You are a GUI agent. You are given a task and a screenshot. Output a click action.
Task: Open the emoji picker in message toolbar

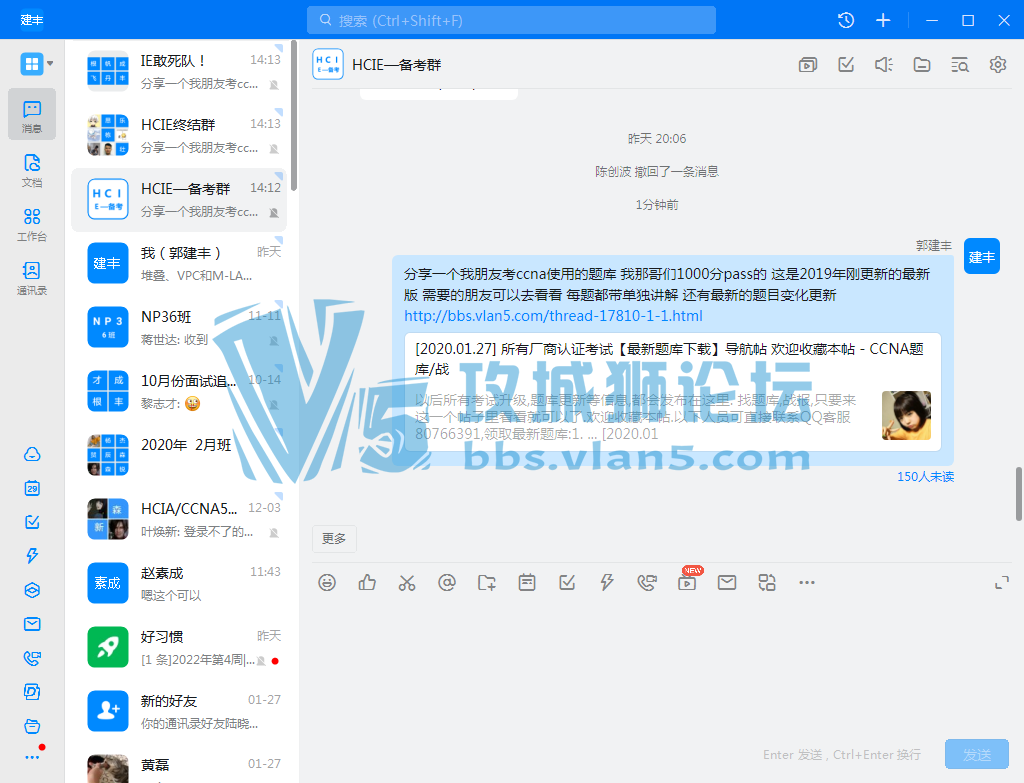tap(327, 582)
